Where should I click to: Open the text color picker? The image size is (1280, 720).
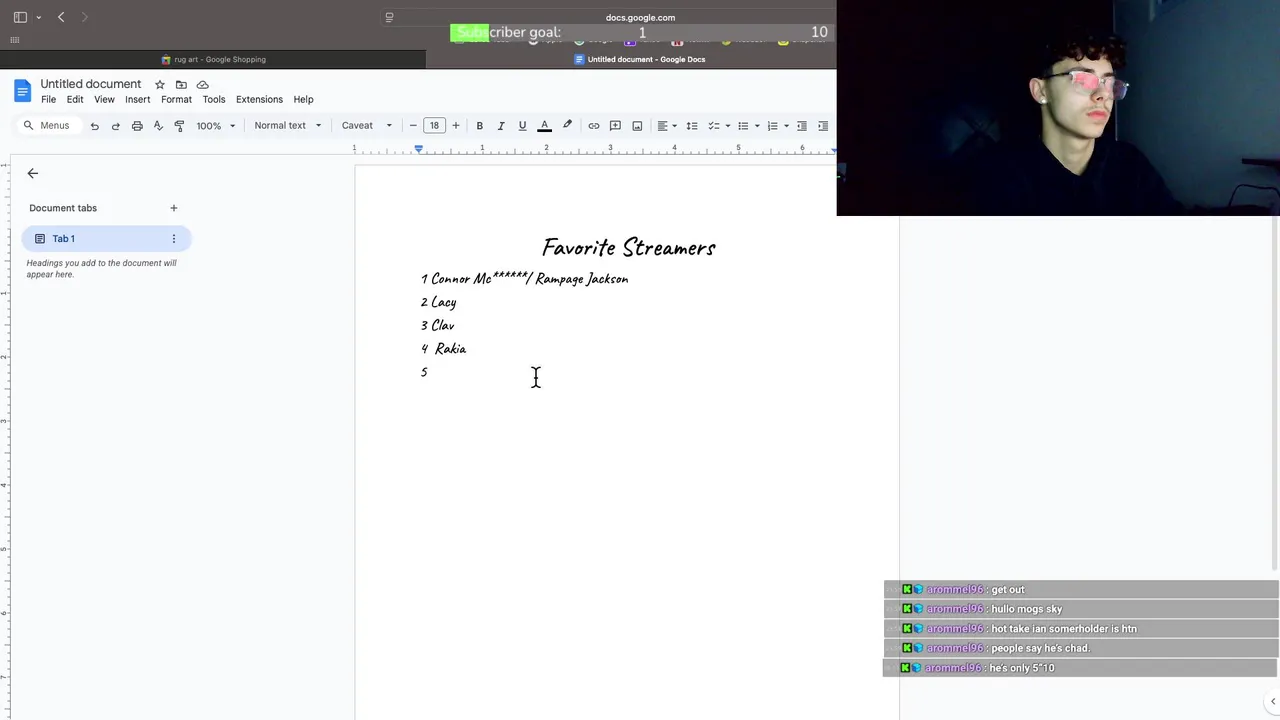544,126
